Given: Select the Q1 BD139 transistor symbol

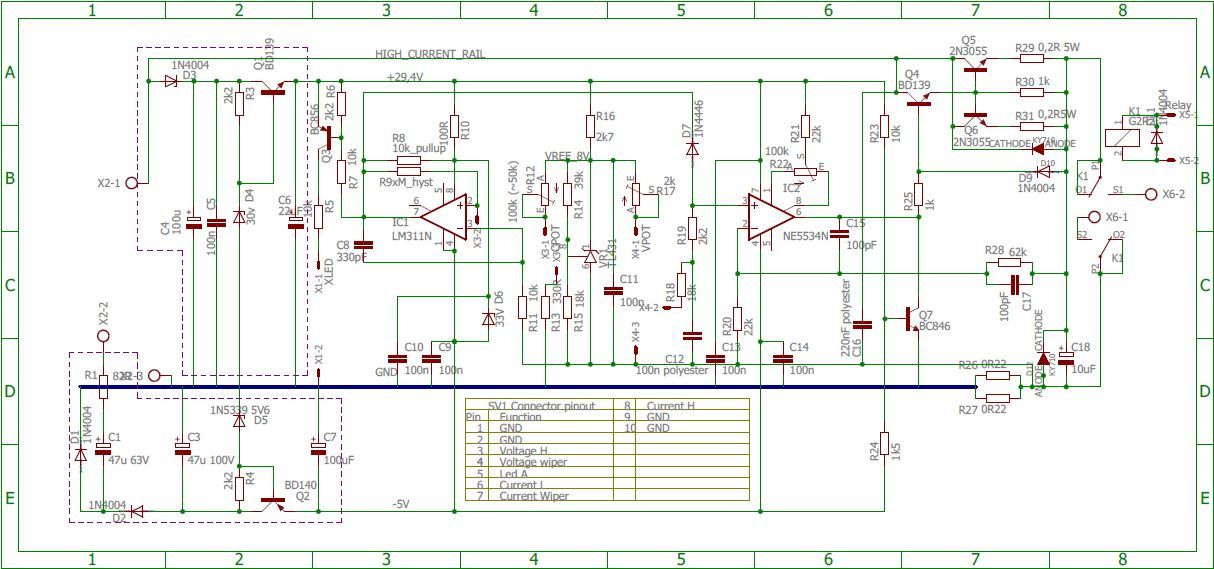Looking at the screenshot, I should click(274, 90).
